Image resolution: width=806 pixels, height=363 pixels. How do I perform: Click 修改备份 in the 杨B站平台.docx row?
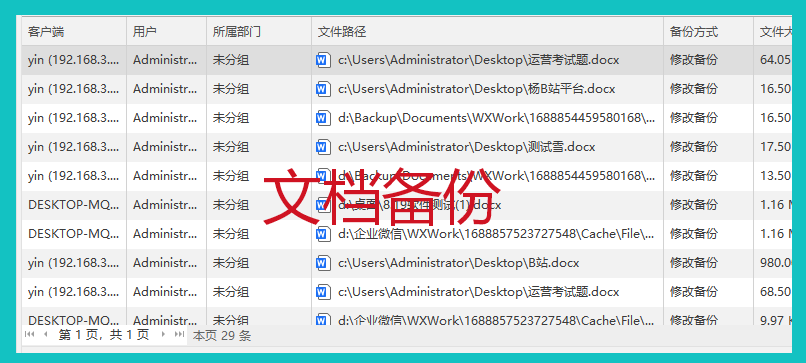pyautogui.click(x=694, y=89)
